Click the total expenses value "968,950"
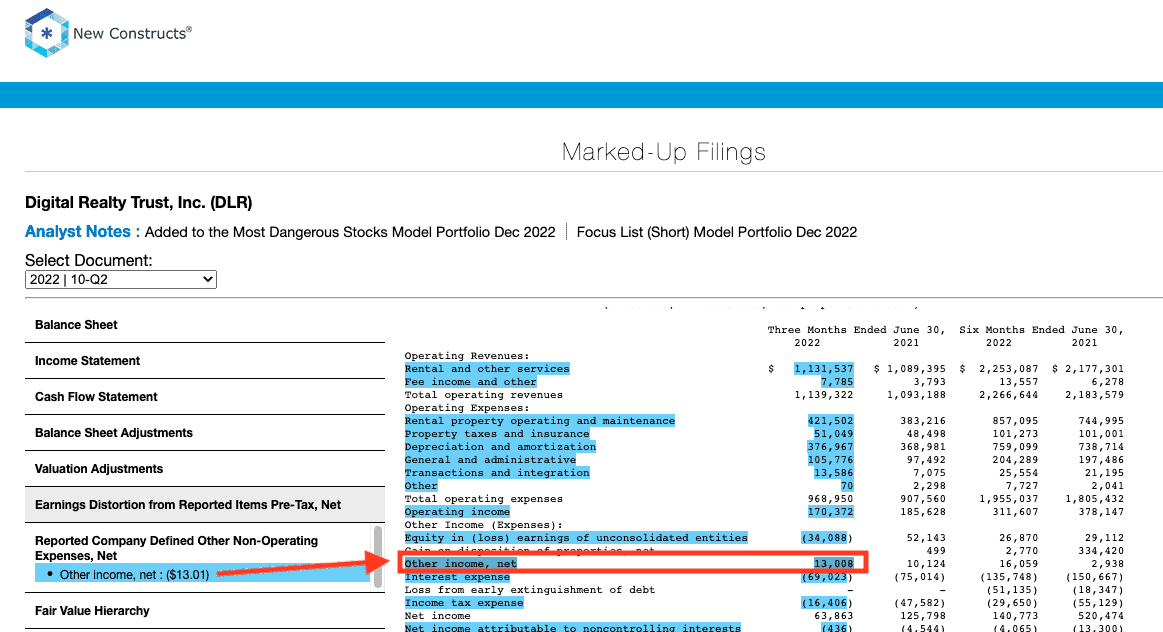This screenshot has width=1163, height=632. pyautogui.click(x=830, y=498)
